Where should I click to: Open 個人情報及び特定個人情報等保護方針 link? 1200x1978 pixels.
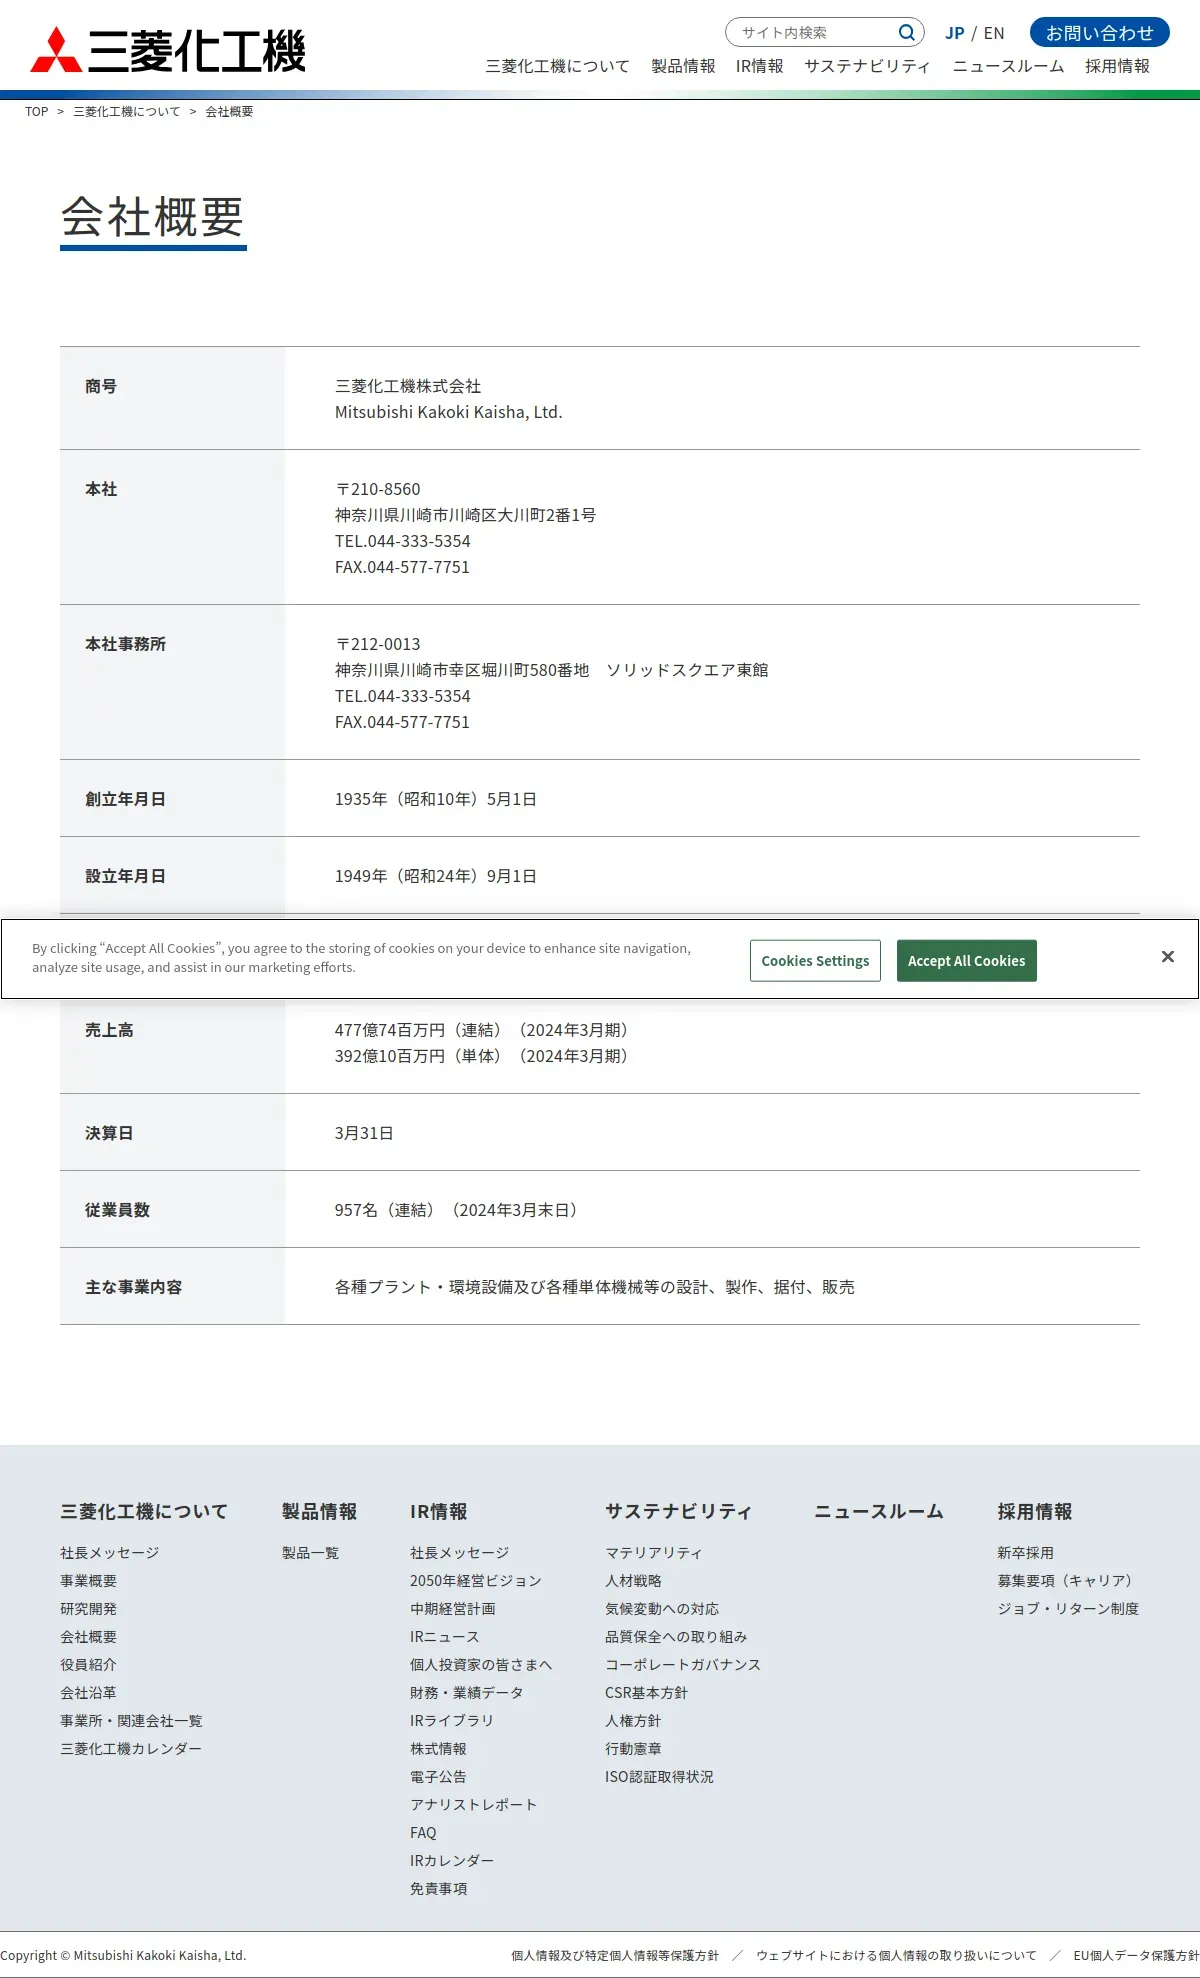point(615,1955)
